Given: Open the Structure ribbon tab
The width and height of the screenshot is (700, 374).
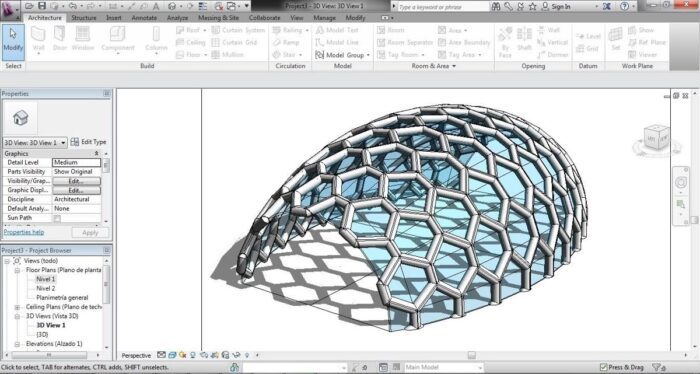Looking at the screenshot, I should coord(84,18).
